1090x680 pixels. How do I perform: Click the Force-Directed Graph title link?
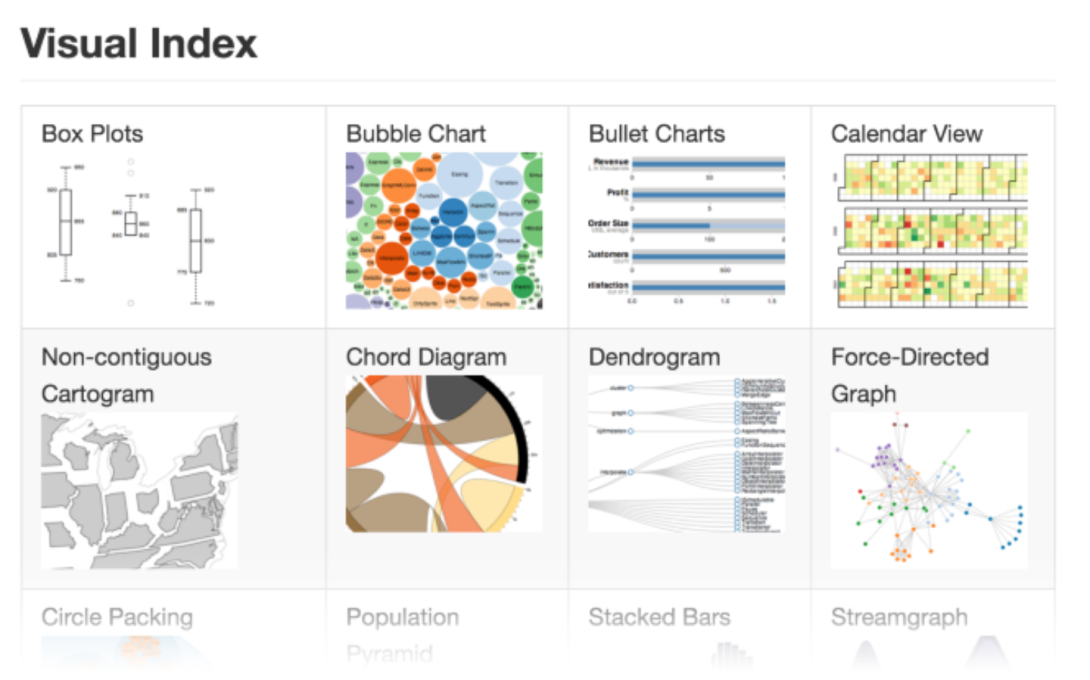point(908,375)
